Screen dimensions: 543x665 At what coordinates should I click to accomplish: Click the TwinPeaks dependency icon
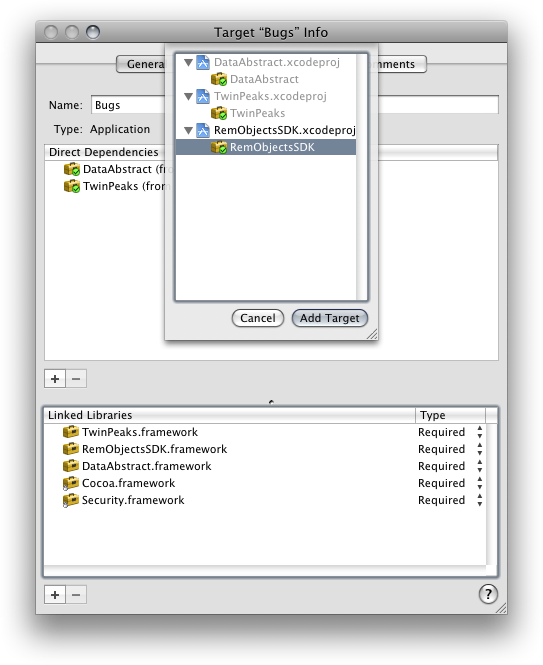[x=72, y=186]
